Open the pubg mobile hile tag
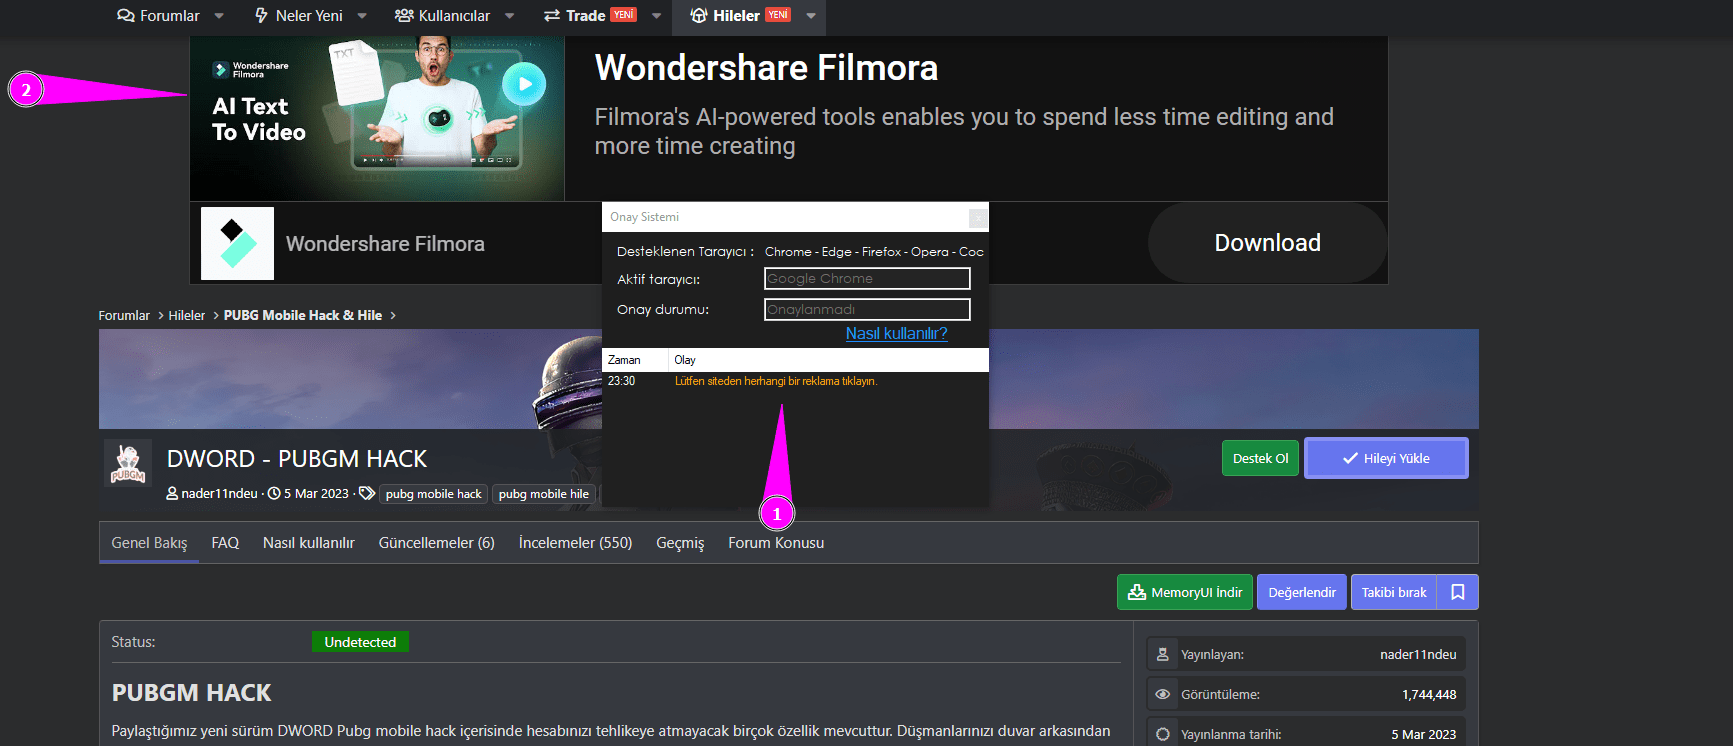Viewport: 1733px width, 746px height. coord(544,494)
